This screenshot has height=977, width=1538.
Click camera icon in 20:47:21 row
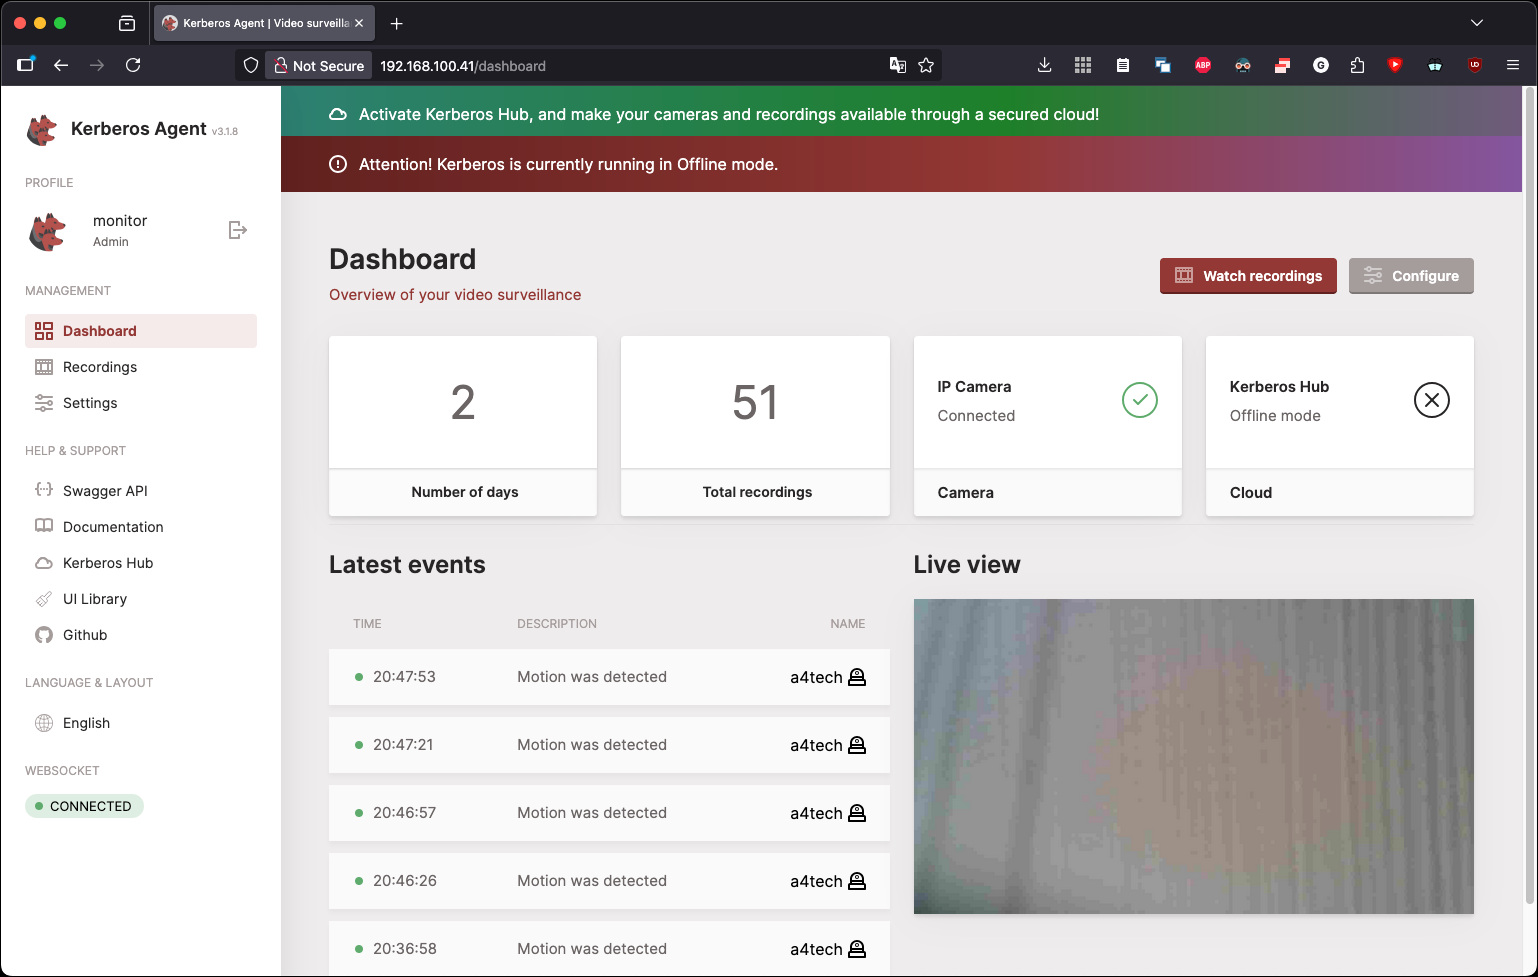[857, 745]
